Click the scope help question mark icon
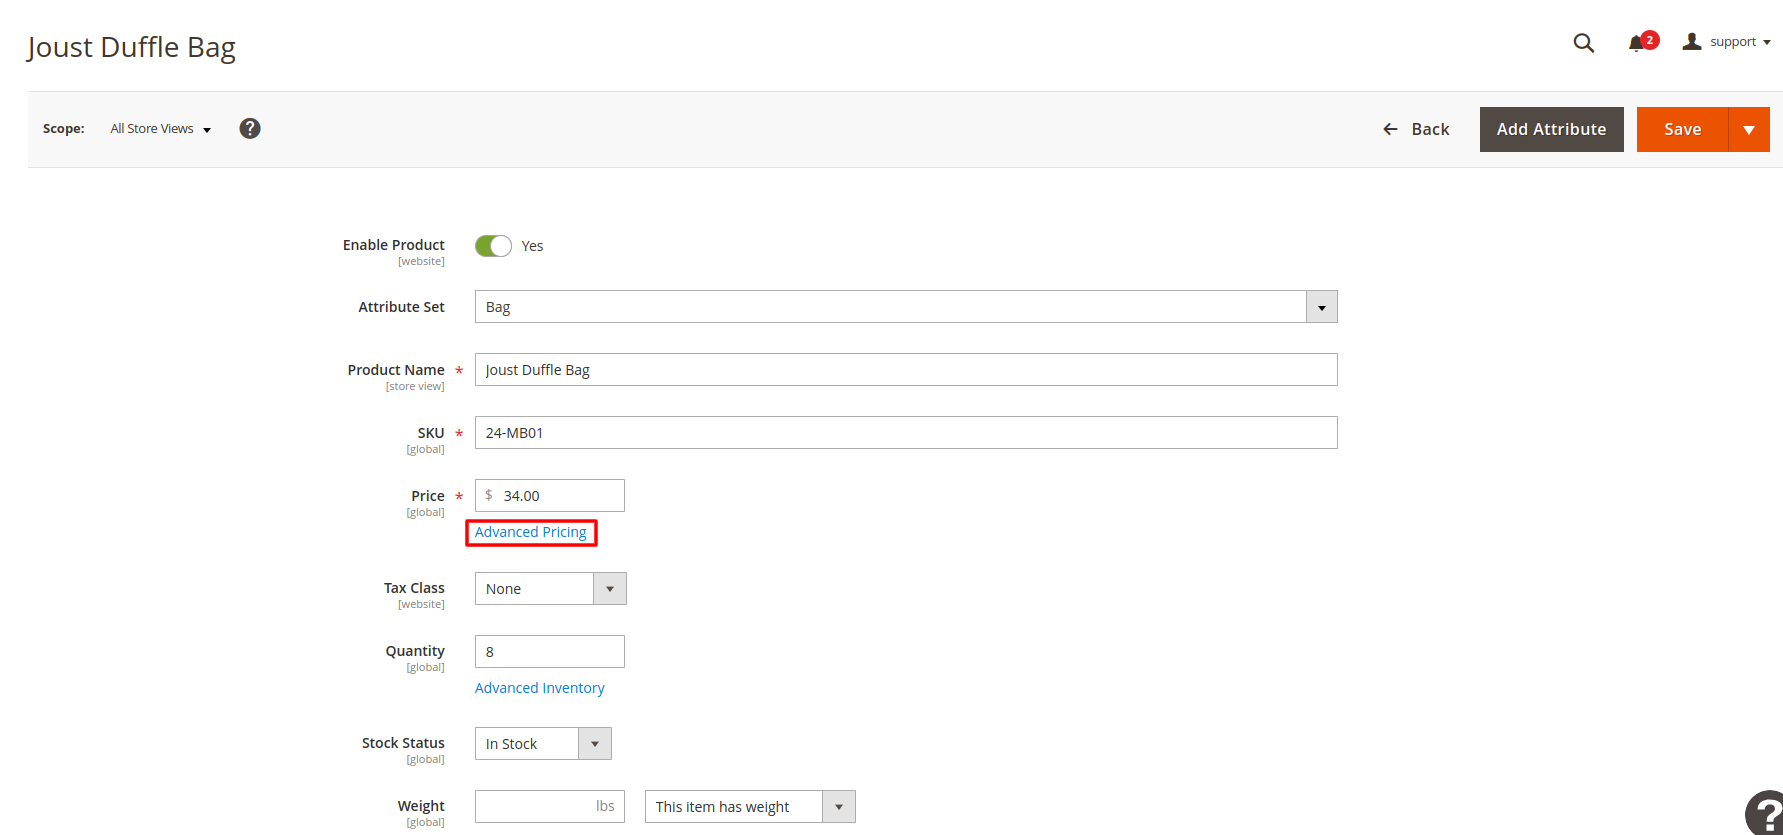This screenshot has width=1783, height=835. point(250,128)
